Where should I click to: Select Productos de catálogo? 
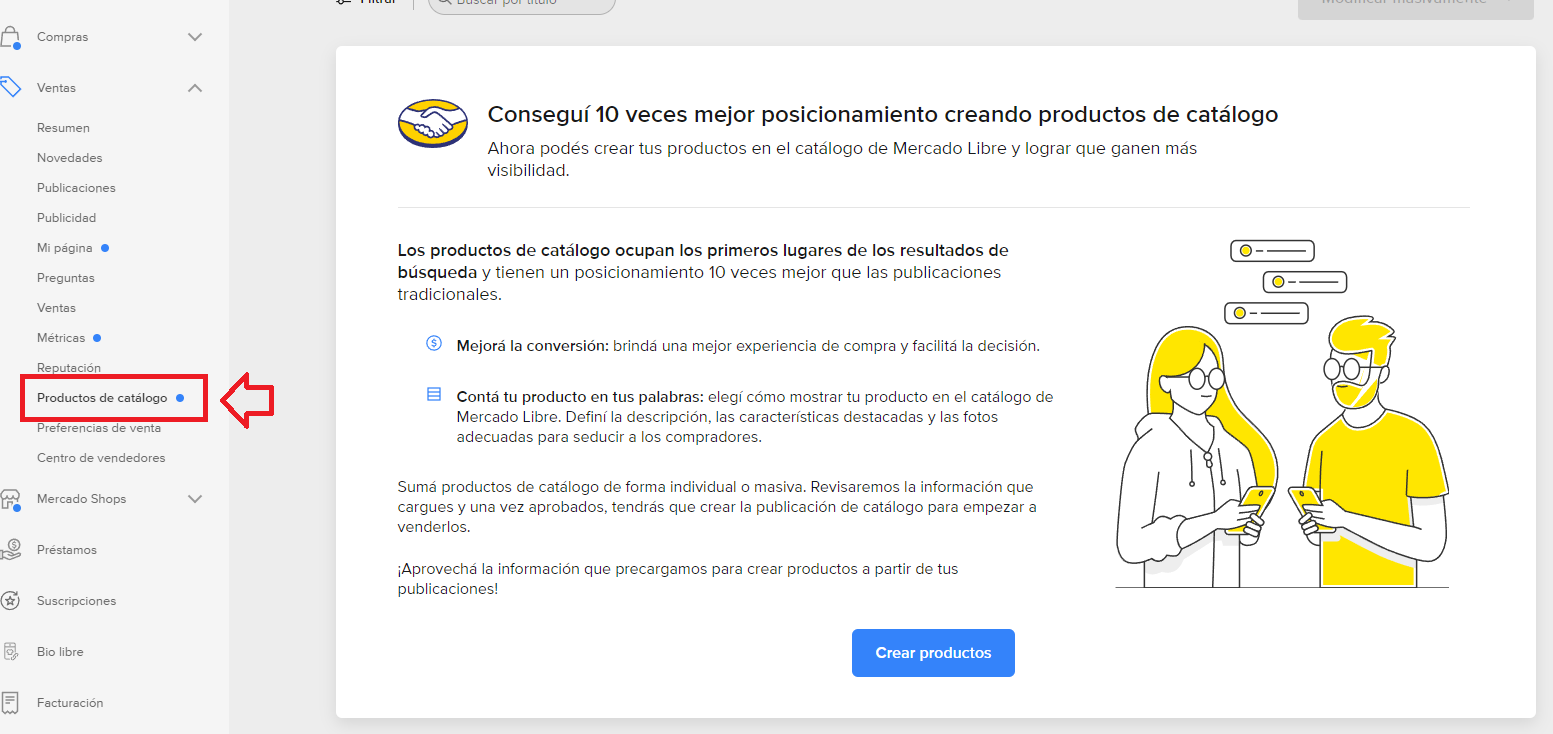(x=102, y=398)
